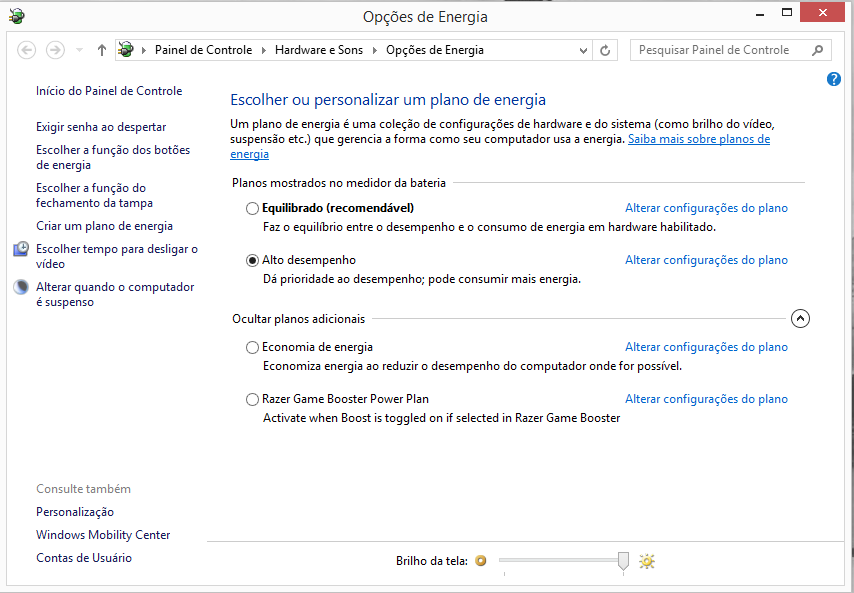The height and width of the screenshot is (593, 854).
Task: Expand the arrow before Painel de Controle breadcrumb
Action: [144, 51]
